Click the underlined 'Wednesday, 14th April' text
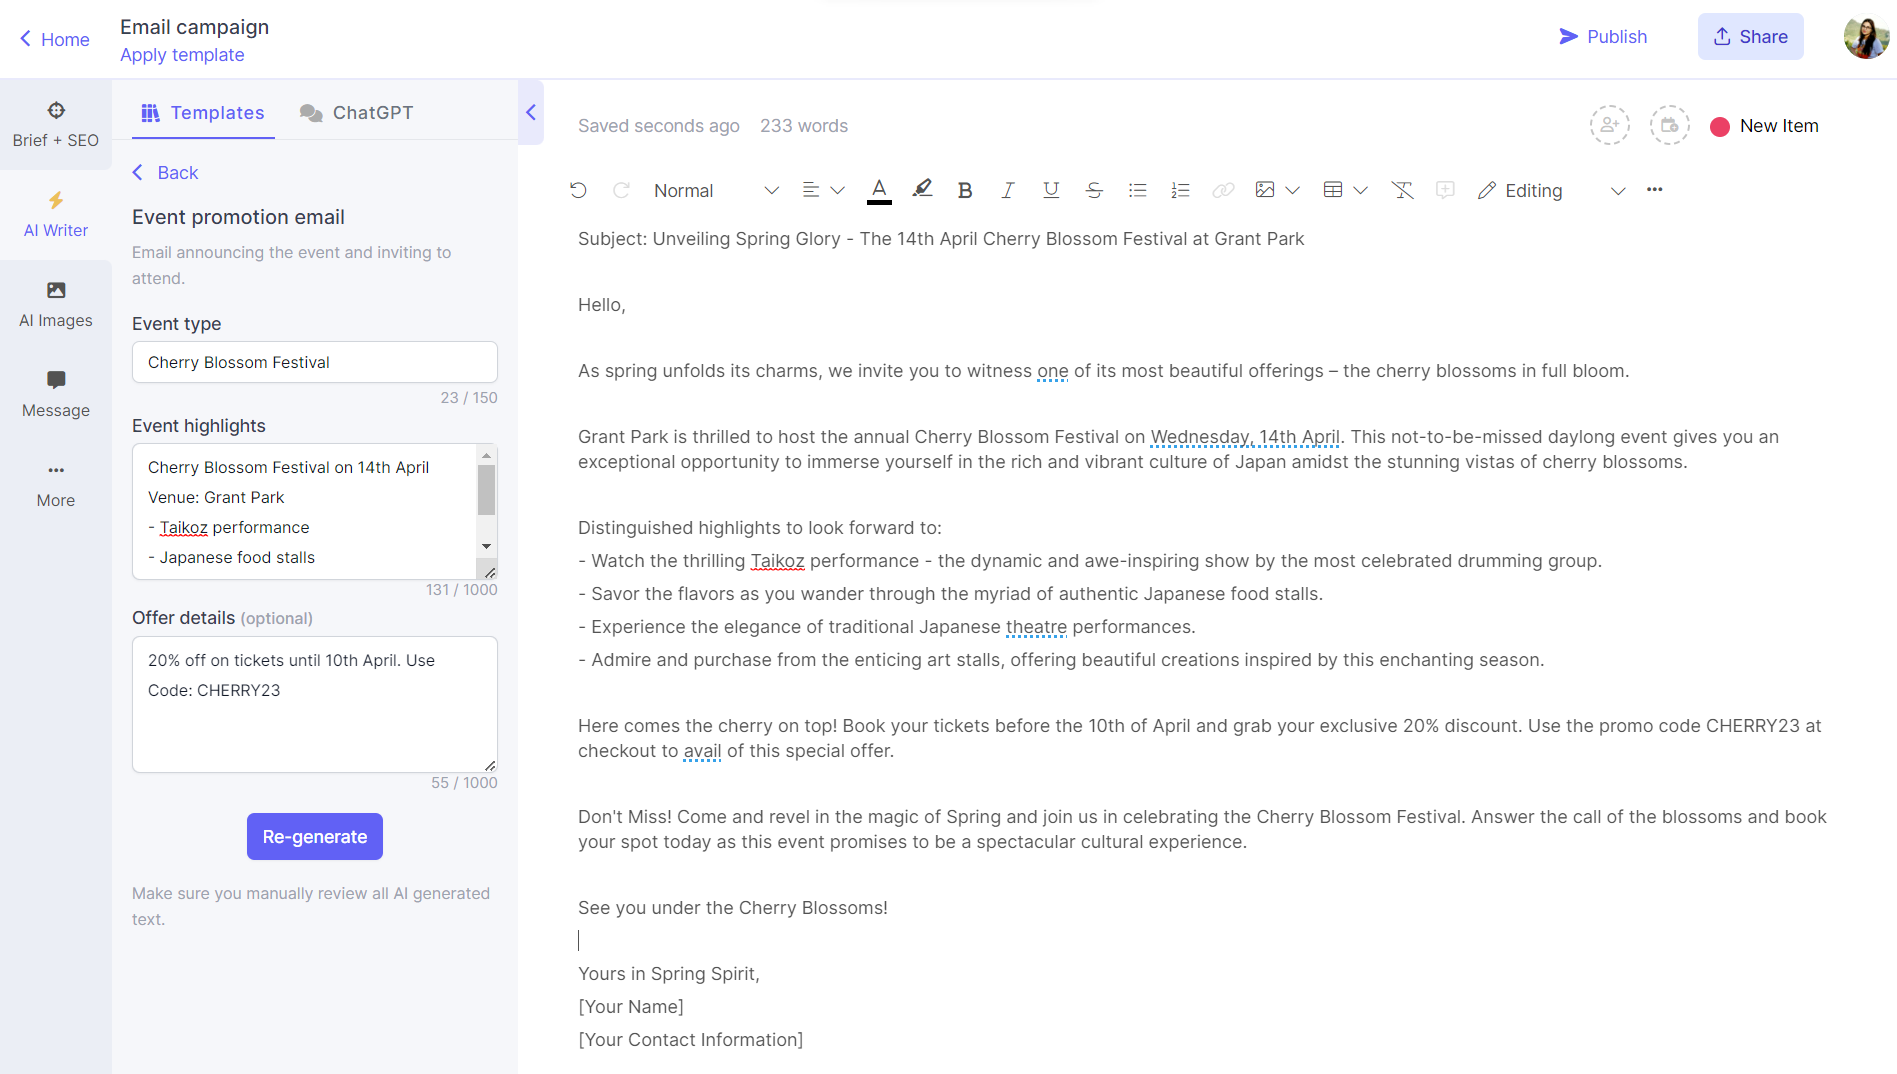 tap(1245, 437)
